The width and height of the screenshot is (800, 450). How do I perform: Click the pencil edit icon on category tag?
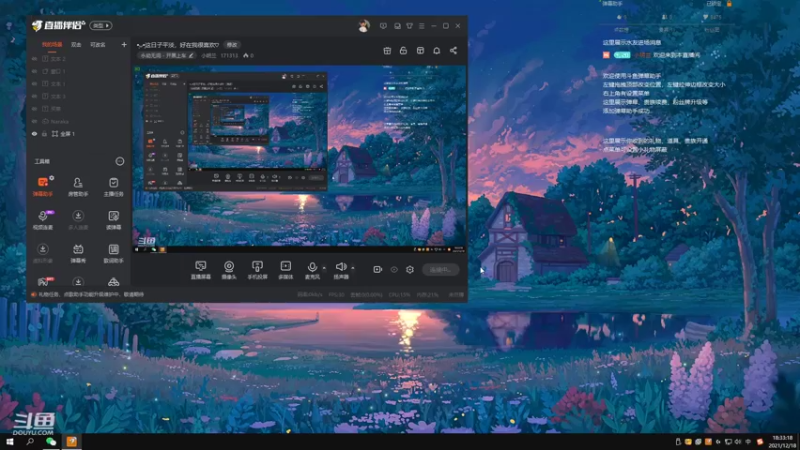(191, 55)
